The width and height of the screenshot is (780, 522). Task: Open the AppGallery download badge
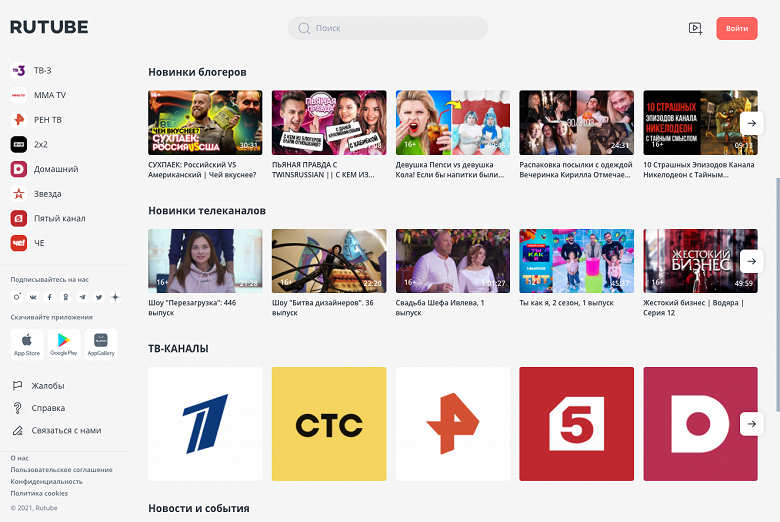click(101, 344)
